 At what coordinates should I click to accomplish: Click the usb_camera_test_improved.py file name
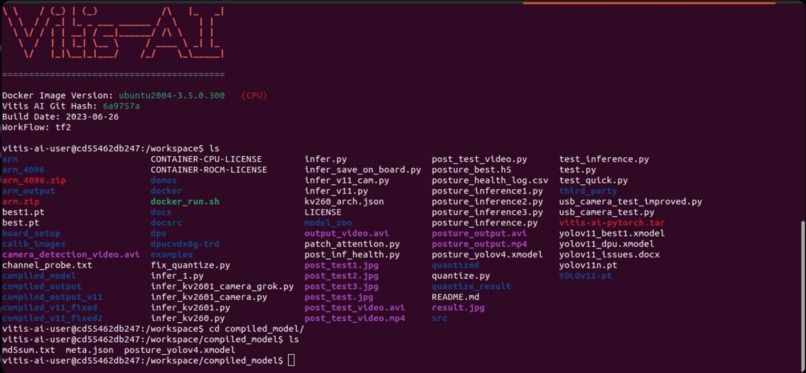[x=631, y=201]
